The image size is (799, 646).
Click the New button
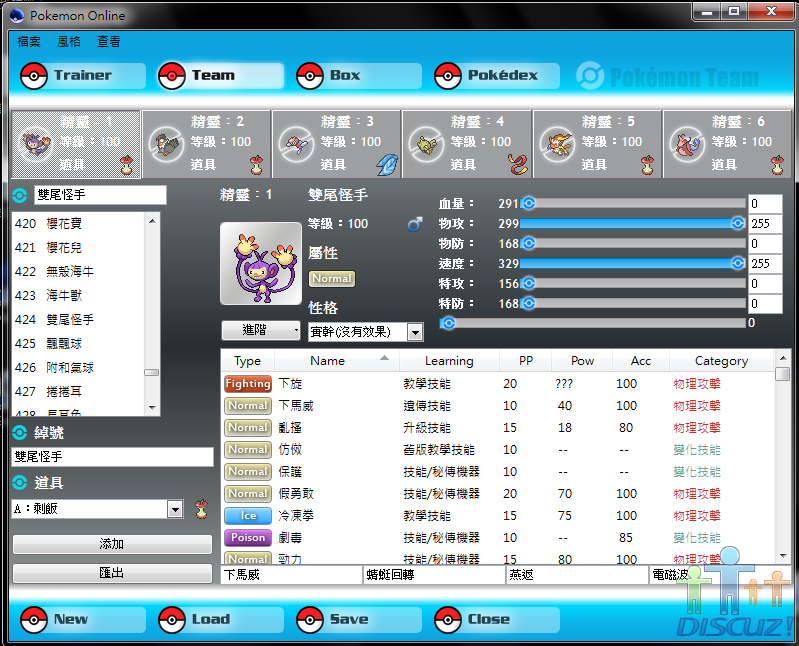point(83,620)
